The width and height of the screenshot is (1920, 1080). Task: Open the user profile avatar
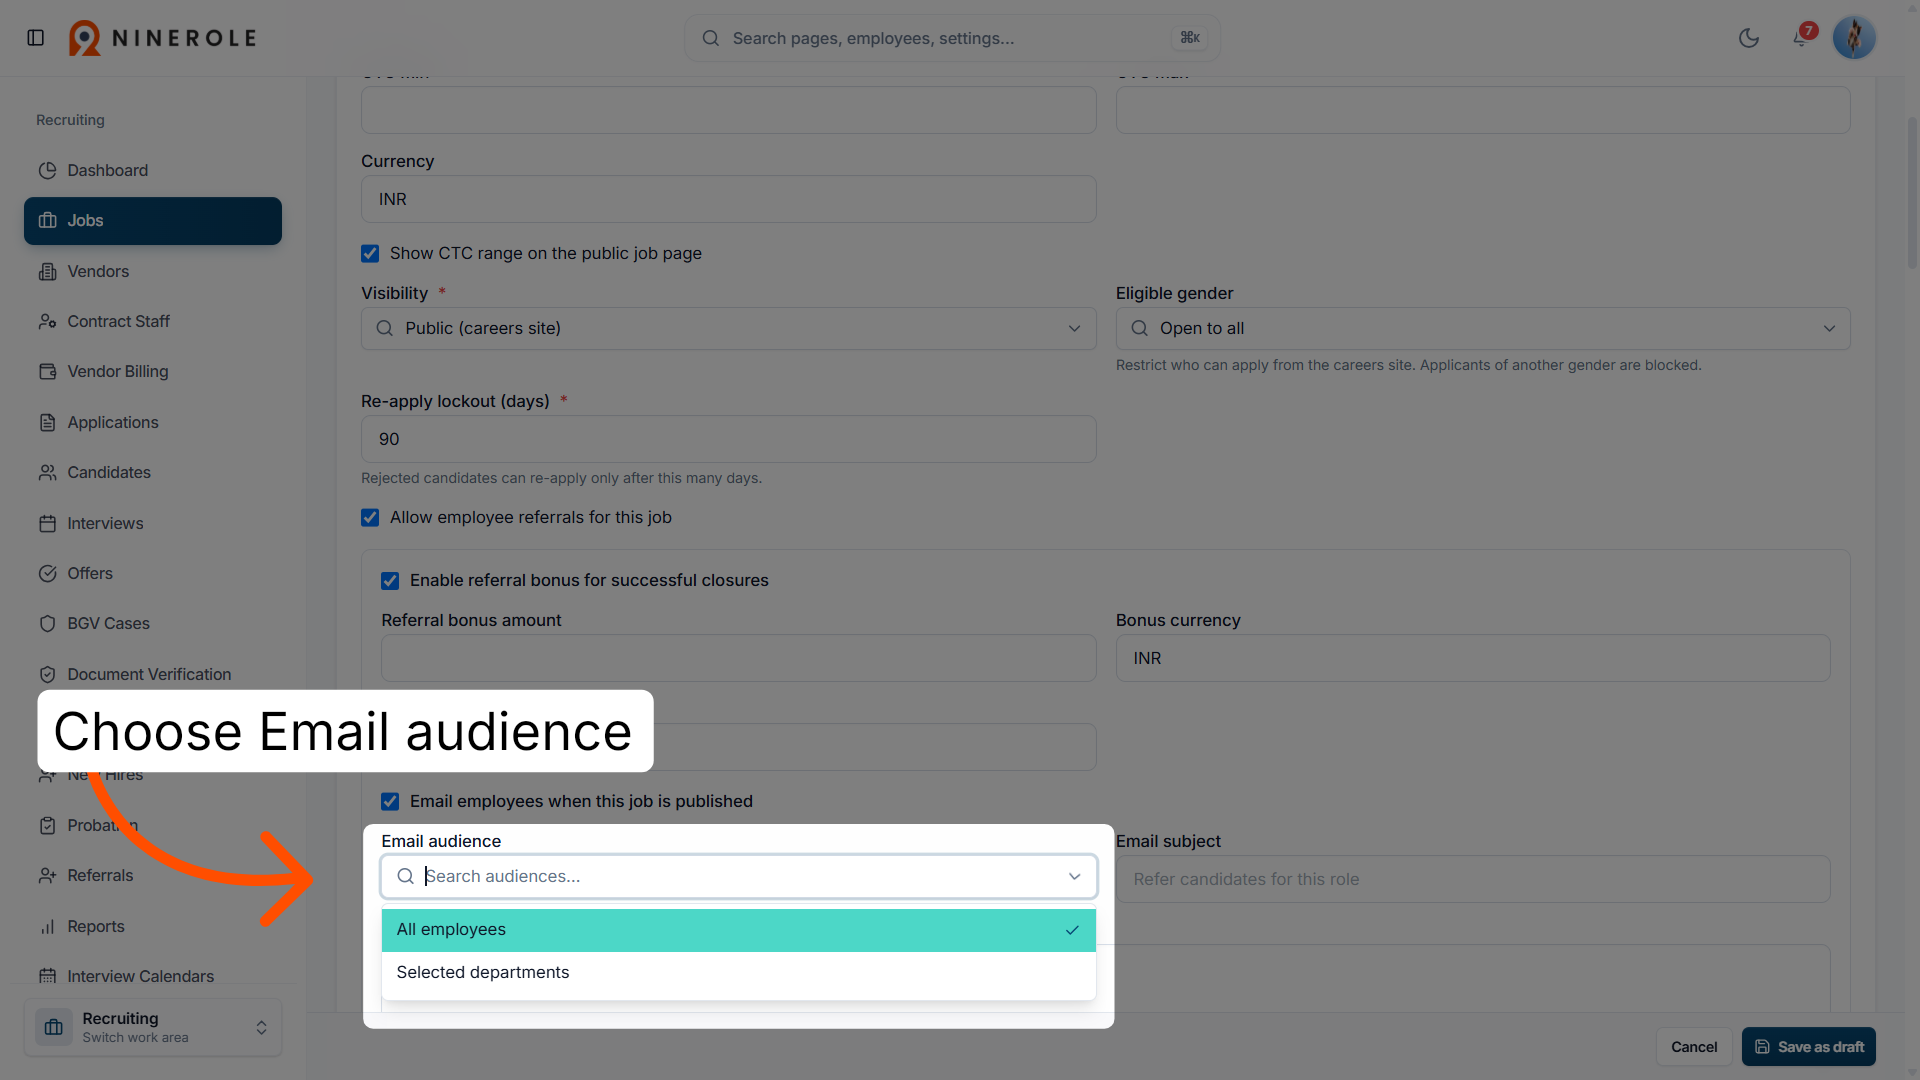coord(1854,38)
